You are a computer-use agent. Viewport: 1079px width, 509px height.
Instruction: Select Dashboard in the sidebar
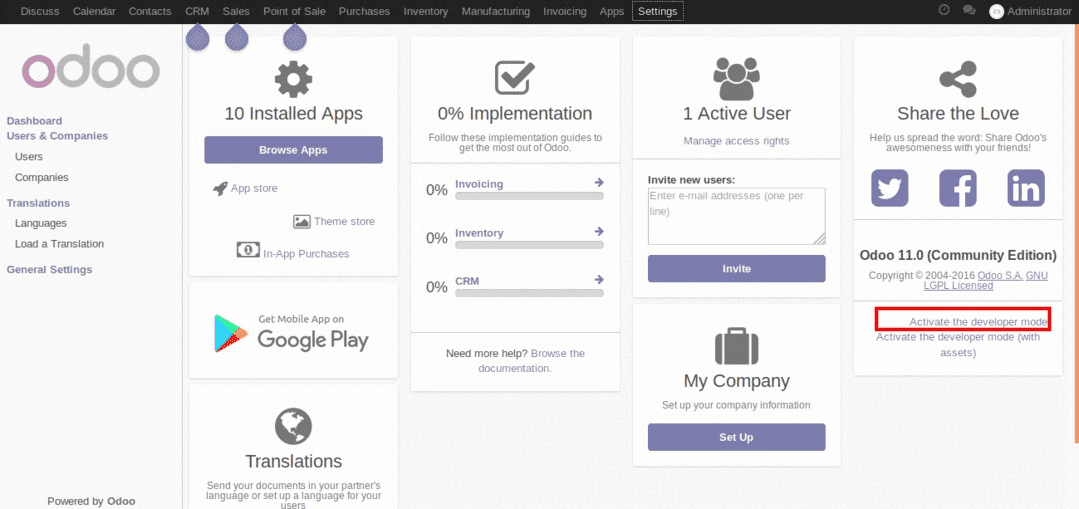[x=34, y=120]
